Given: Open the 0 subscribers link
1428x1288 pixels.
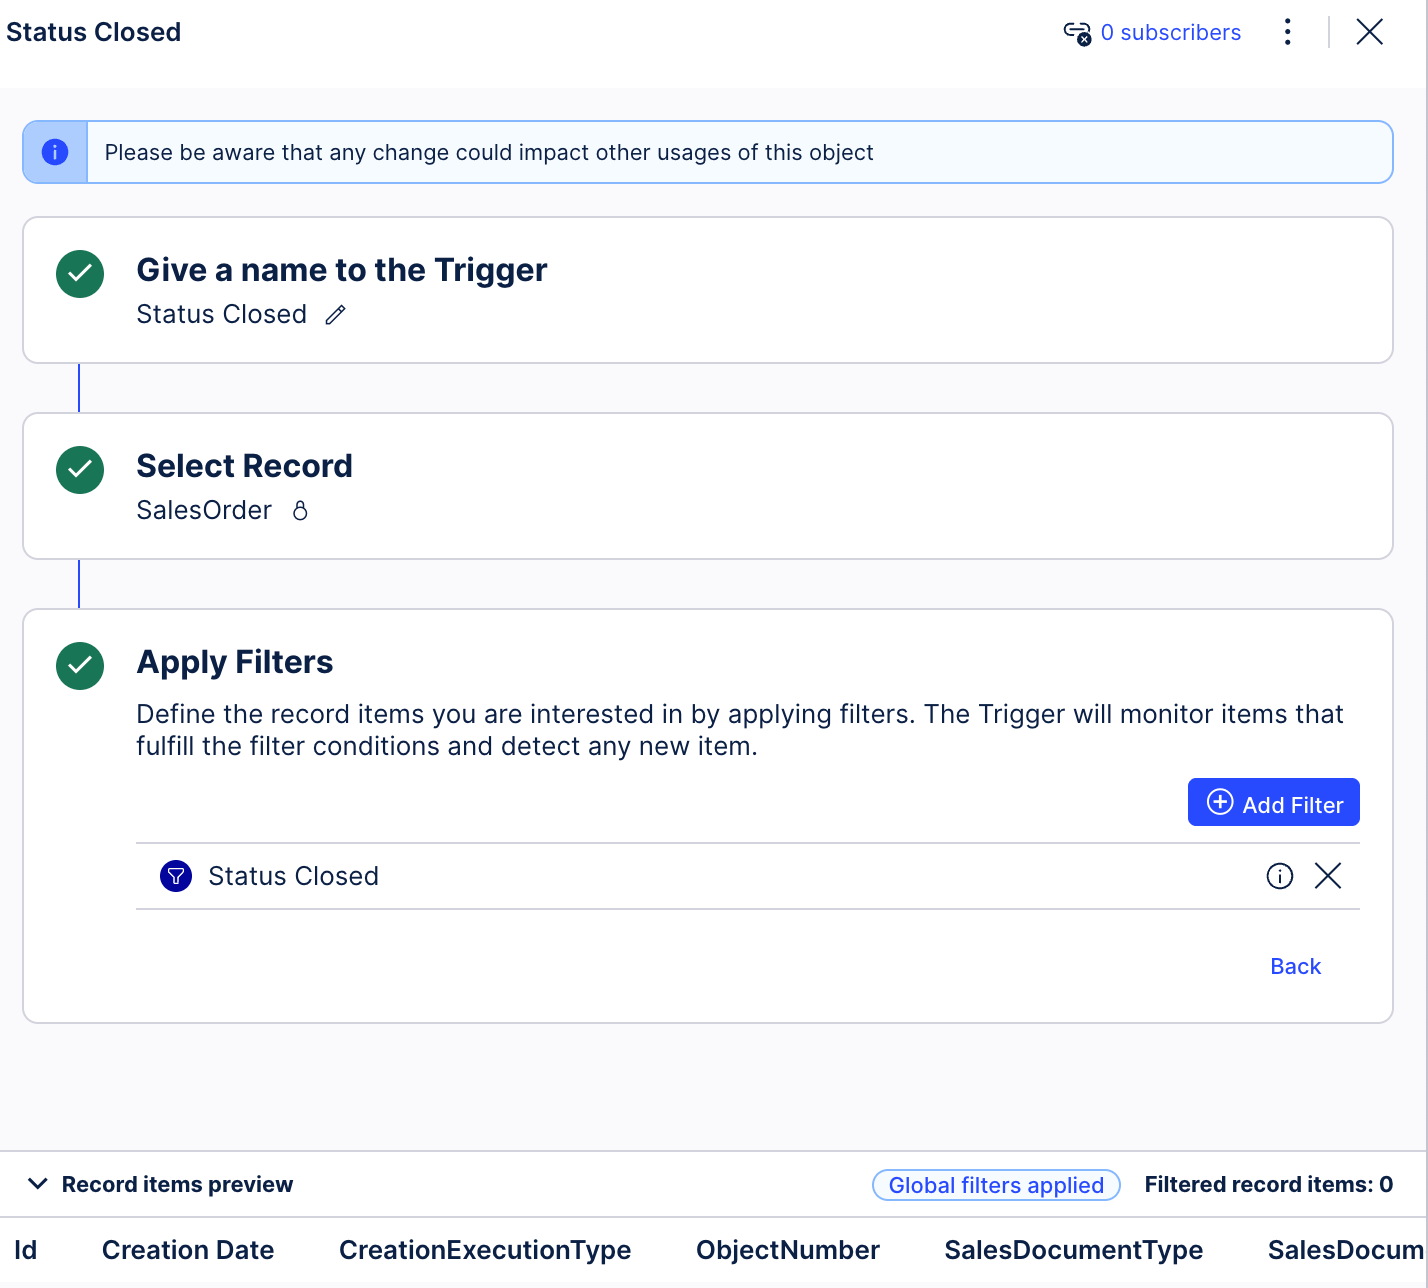Looking at the screenshot, I should [1170, 33].
